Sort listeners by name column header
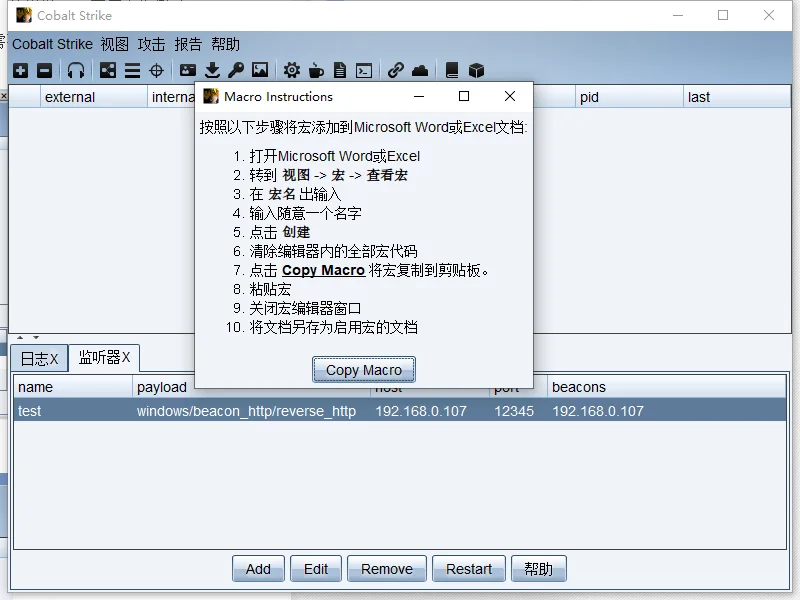 pos(73,387)
